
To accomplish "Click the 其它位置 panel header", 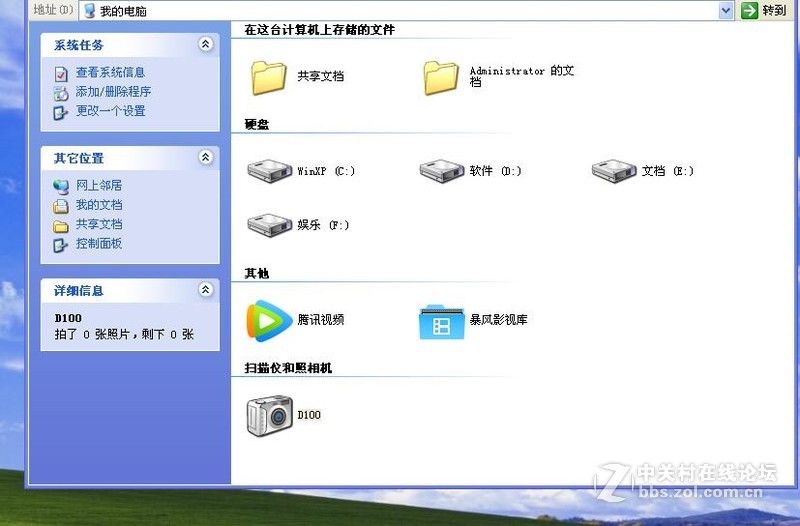I will click(x=130, y=158).
